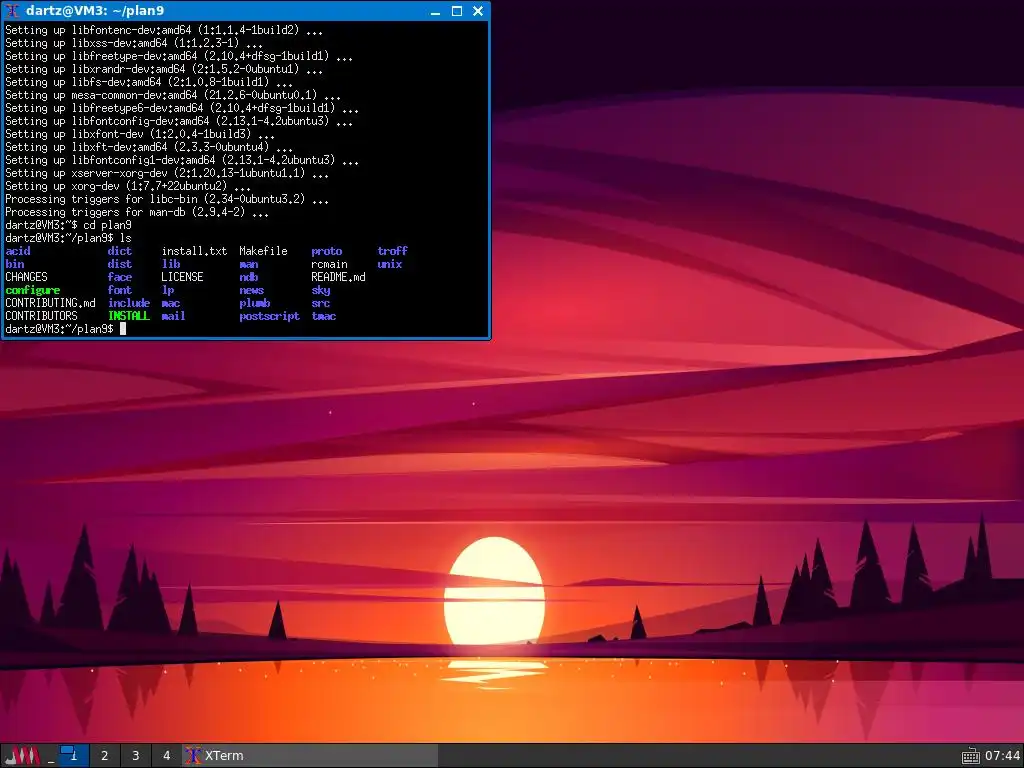The height and width of the screenshot is (768, 1024).
Task: Click the 'mail' directory name
Action: (173, 316)
